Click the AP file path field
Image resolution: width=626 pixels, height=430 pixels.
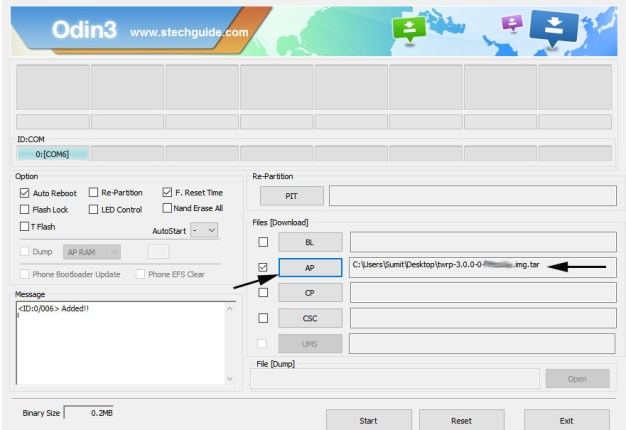[483, 267]
